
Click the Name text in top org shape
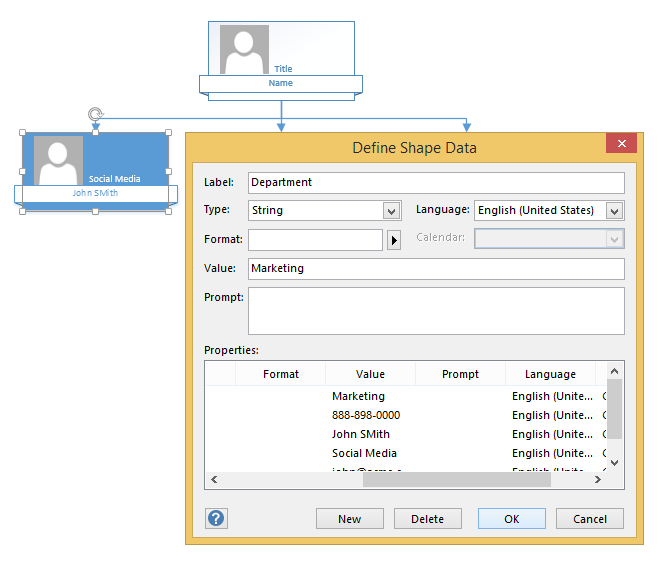[x=281, y=83]
